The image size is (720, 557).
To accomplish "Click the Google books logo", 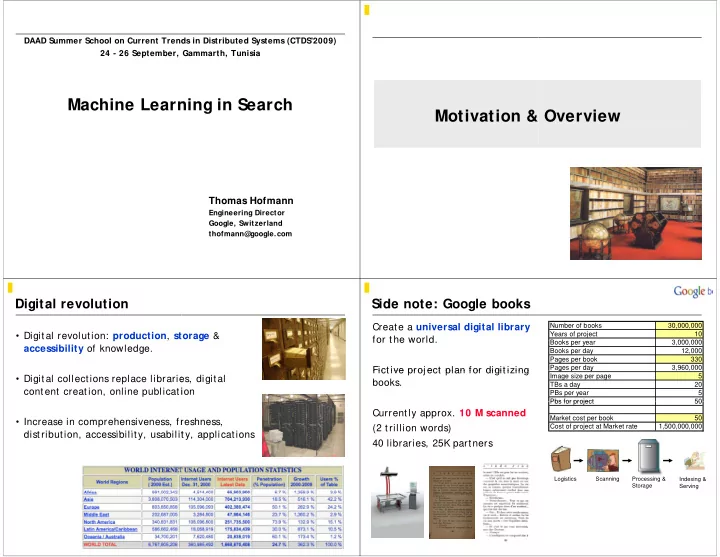I will [x=693, y=291].
